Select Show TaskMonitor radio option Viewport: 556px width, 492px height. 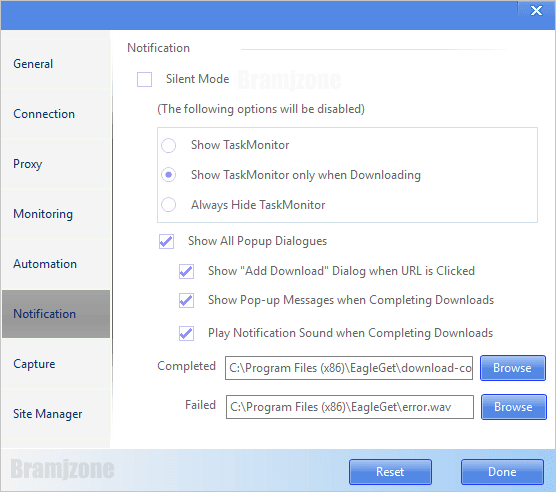[168, 145]
